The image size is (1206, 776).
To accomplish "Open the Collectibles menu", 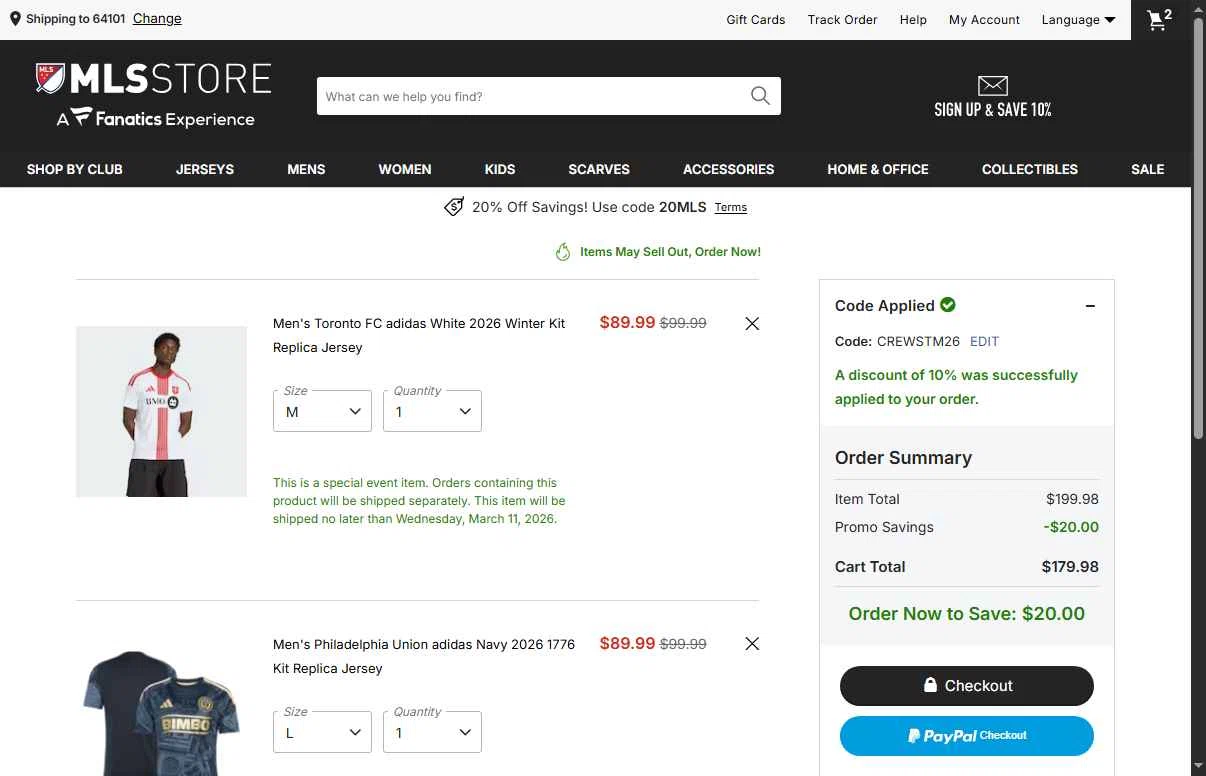I will 1030,169.
